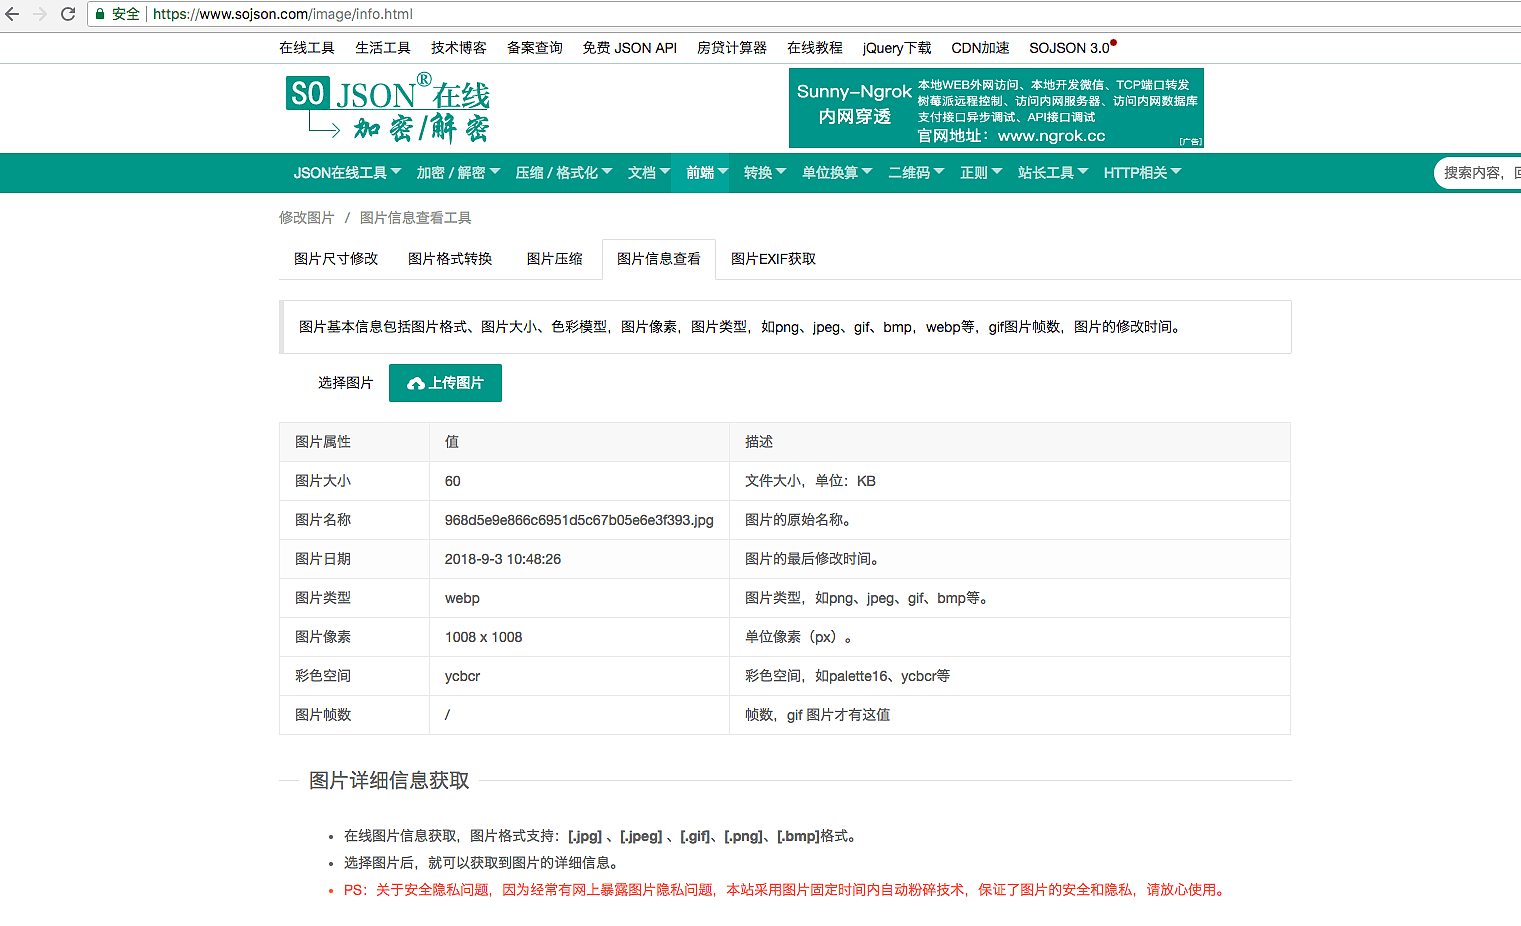This screenshot has height=926, width=1521.
Task: Click the SO JSON site logo
Action: click(x=387, y=108)
